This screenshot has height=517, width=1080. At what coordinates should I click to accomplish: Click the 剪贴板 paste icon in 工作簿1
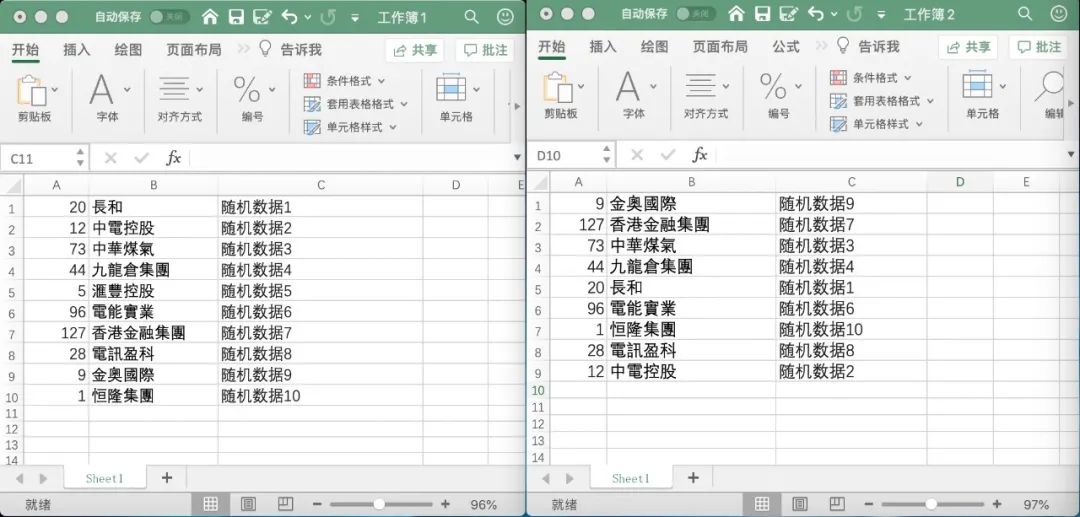31,90
